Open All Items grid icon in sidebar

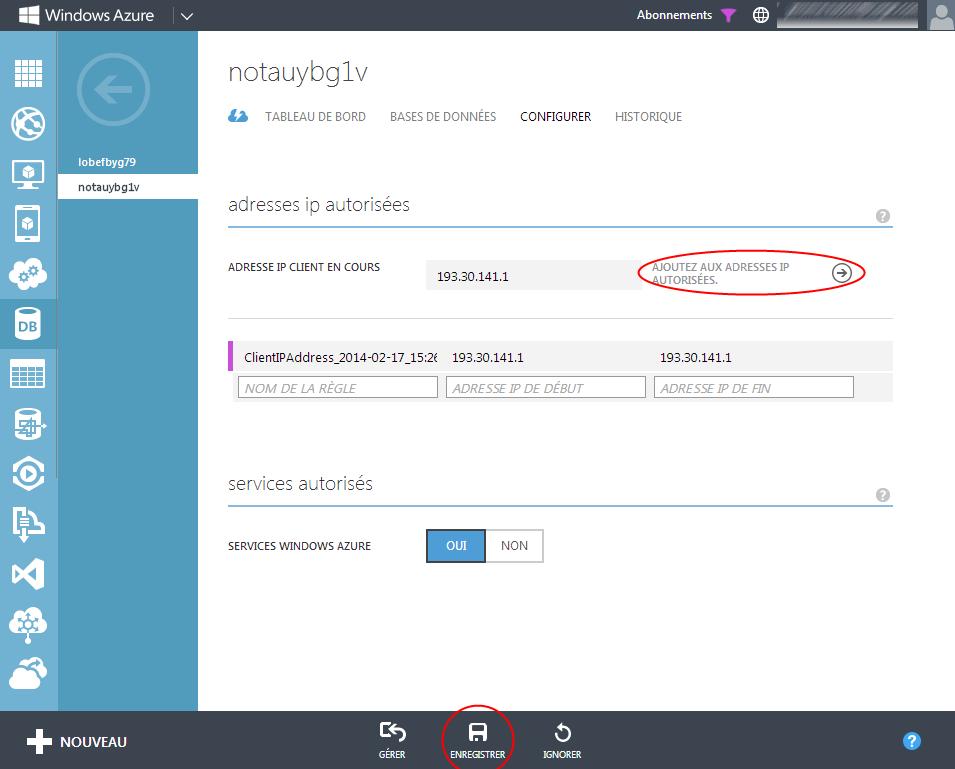[x=29, y=74]
